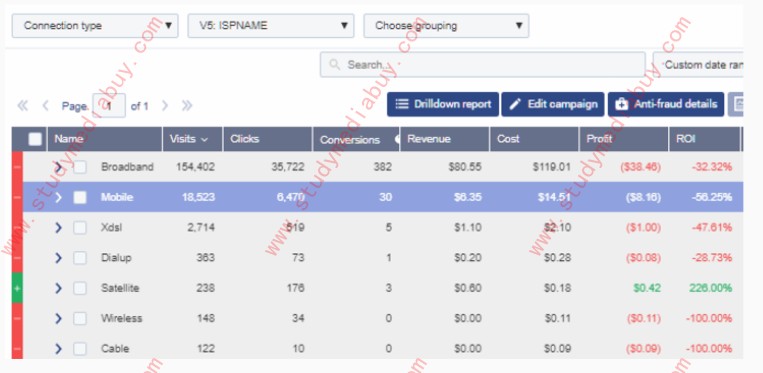Sort by the Clicks column header

pyautogui.click(x=268, y=139)
